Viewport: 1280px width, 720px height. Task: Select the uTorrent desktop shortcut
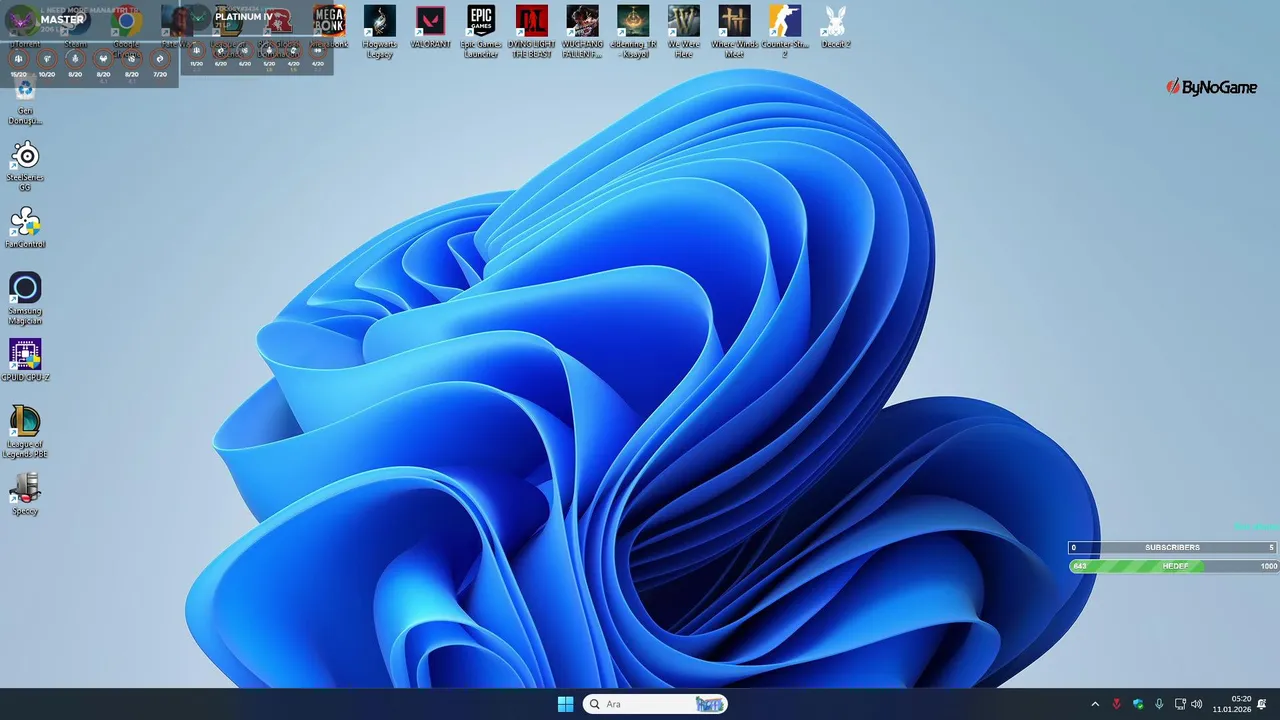point(25,27)
